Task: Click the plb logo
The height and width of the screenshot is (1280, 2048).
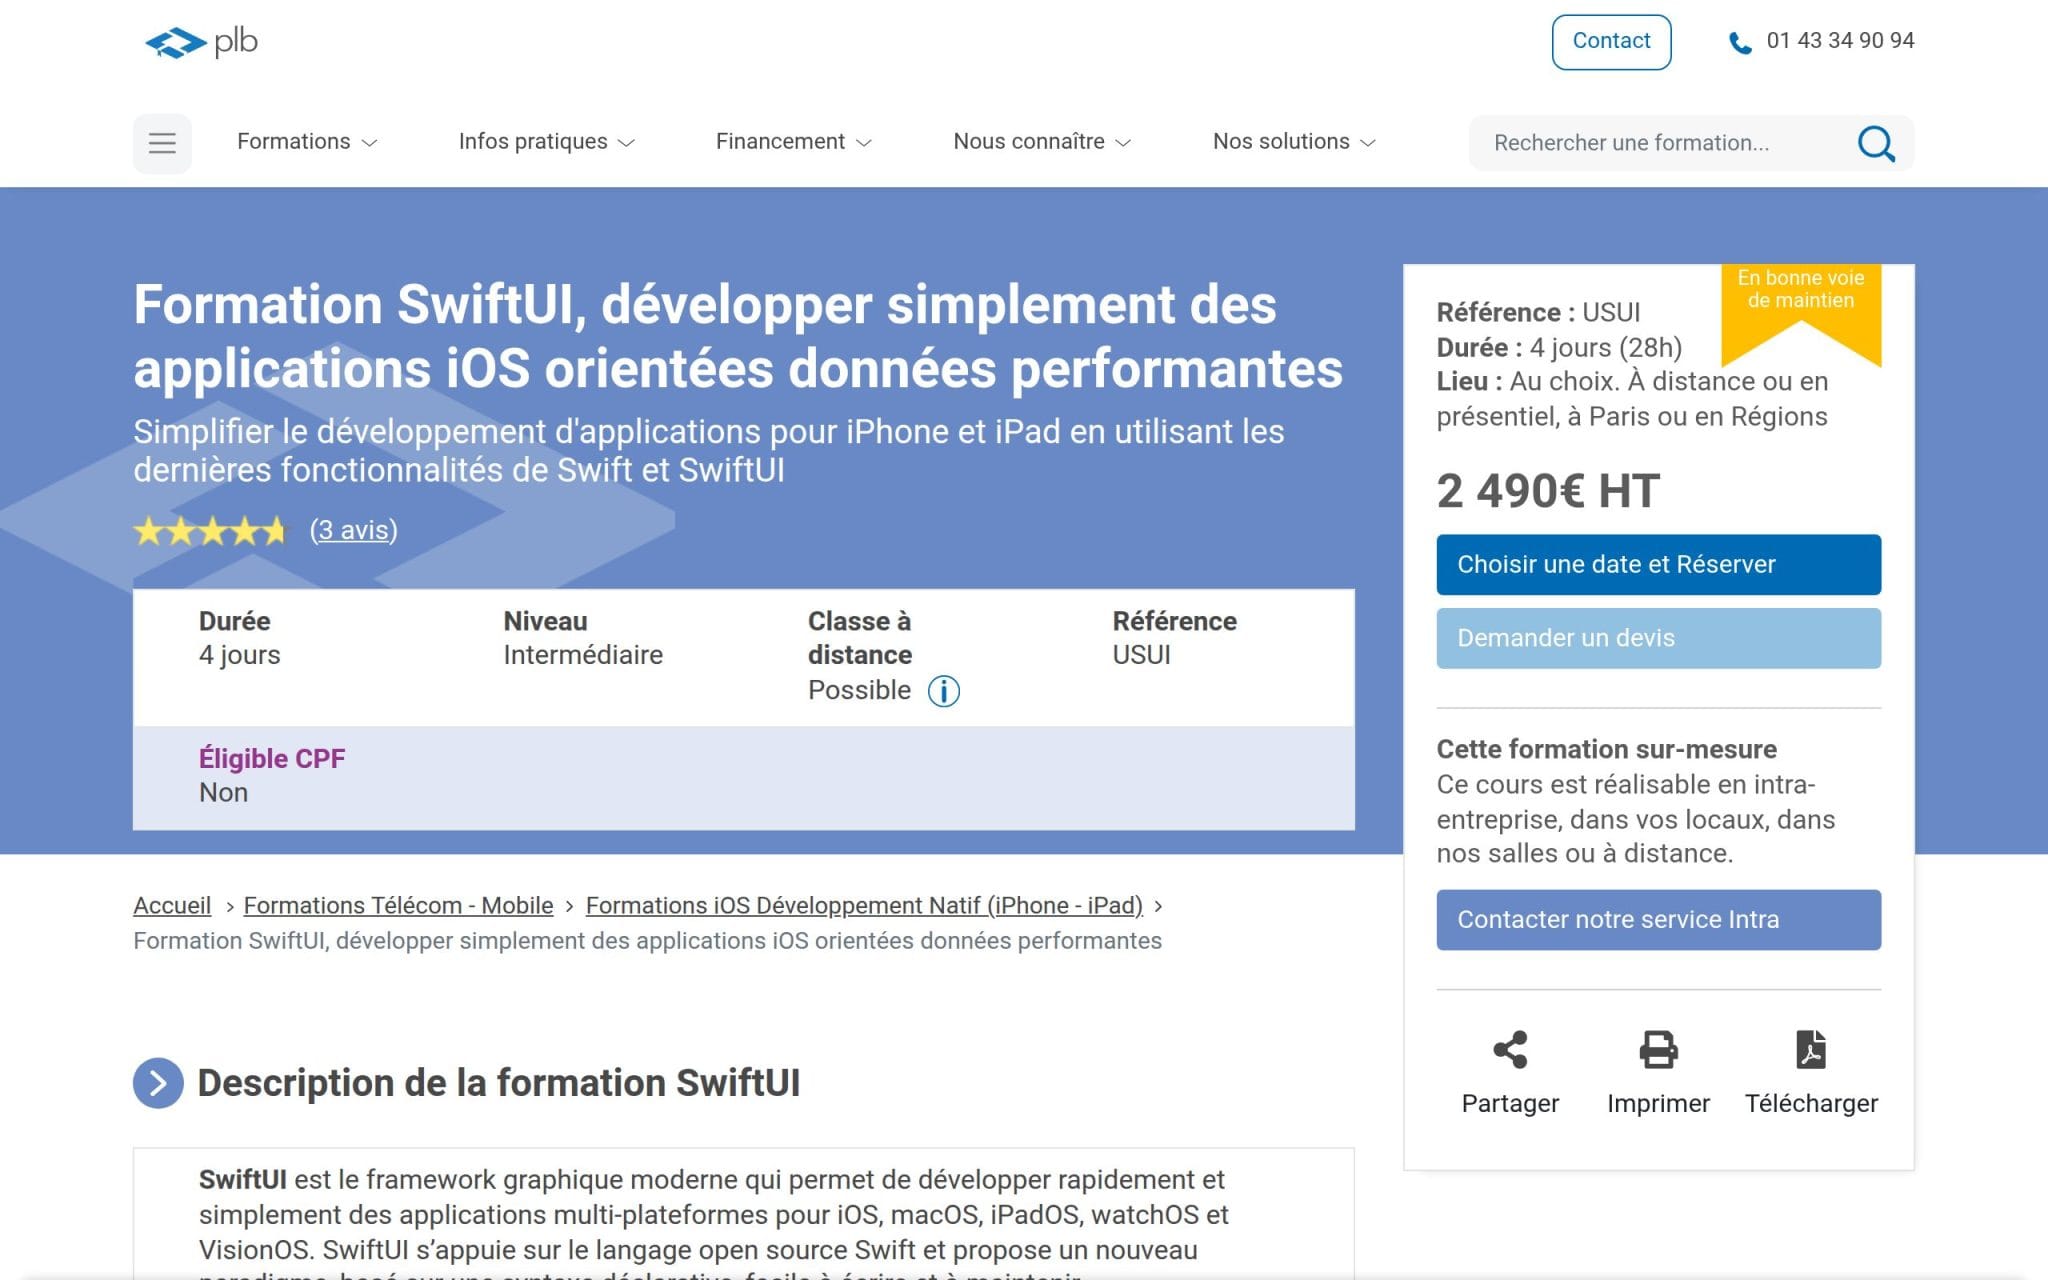Action: coord(201,42)
